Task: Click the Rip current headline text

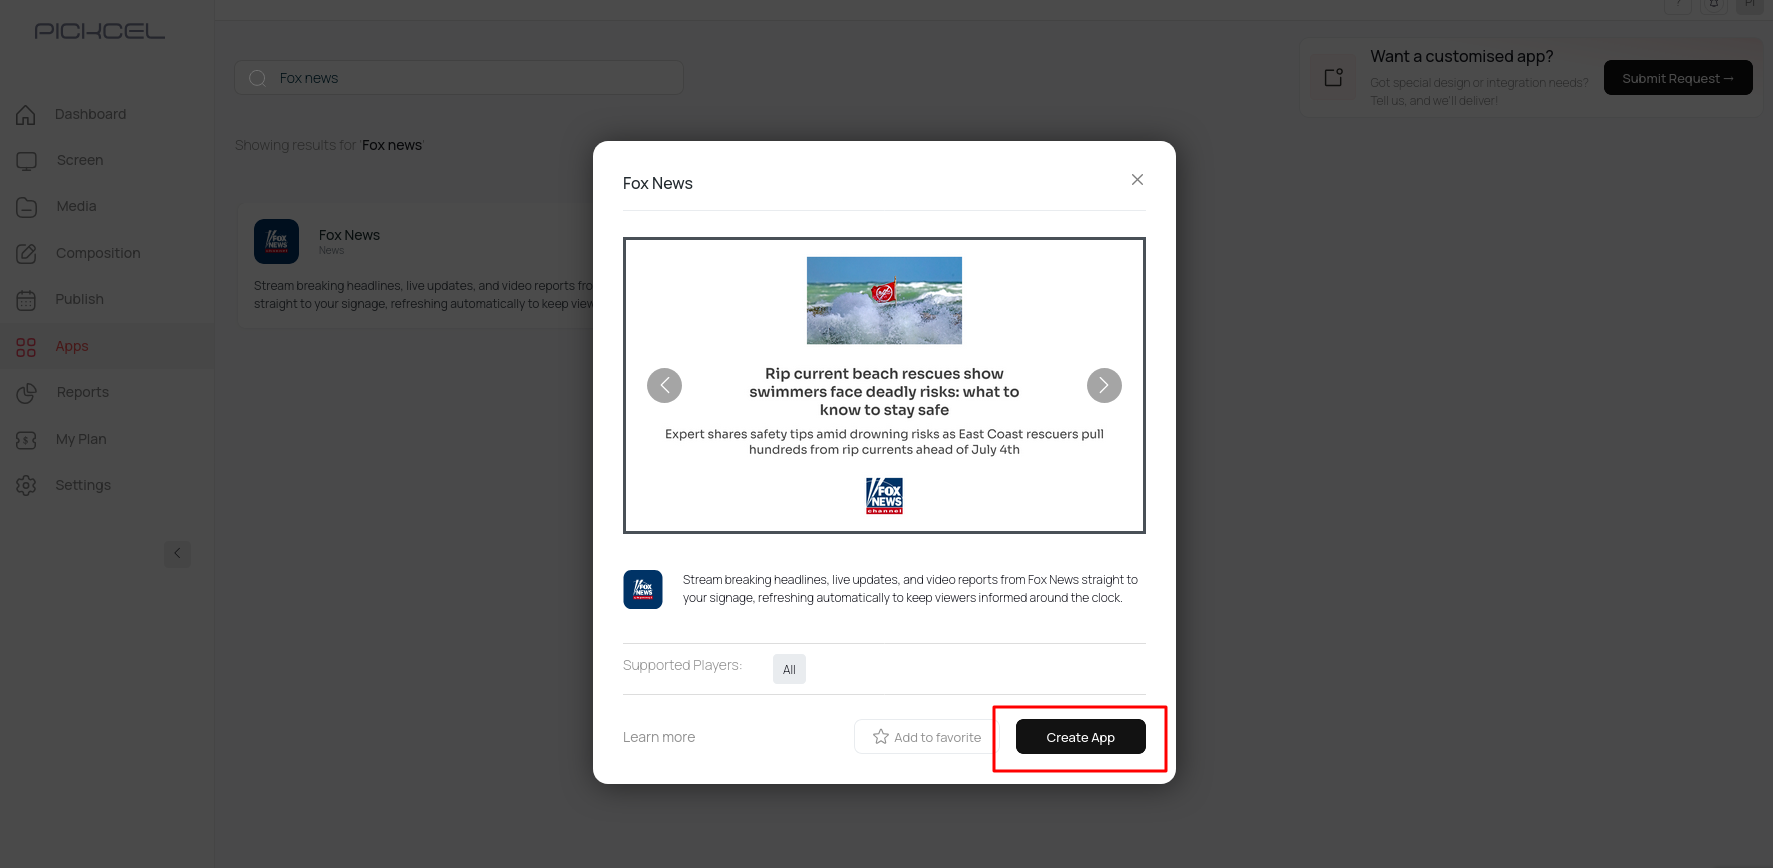Action: tap(884, 392)
